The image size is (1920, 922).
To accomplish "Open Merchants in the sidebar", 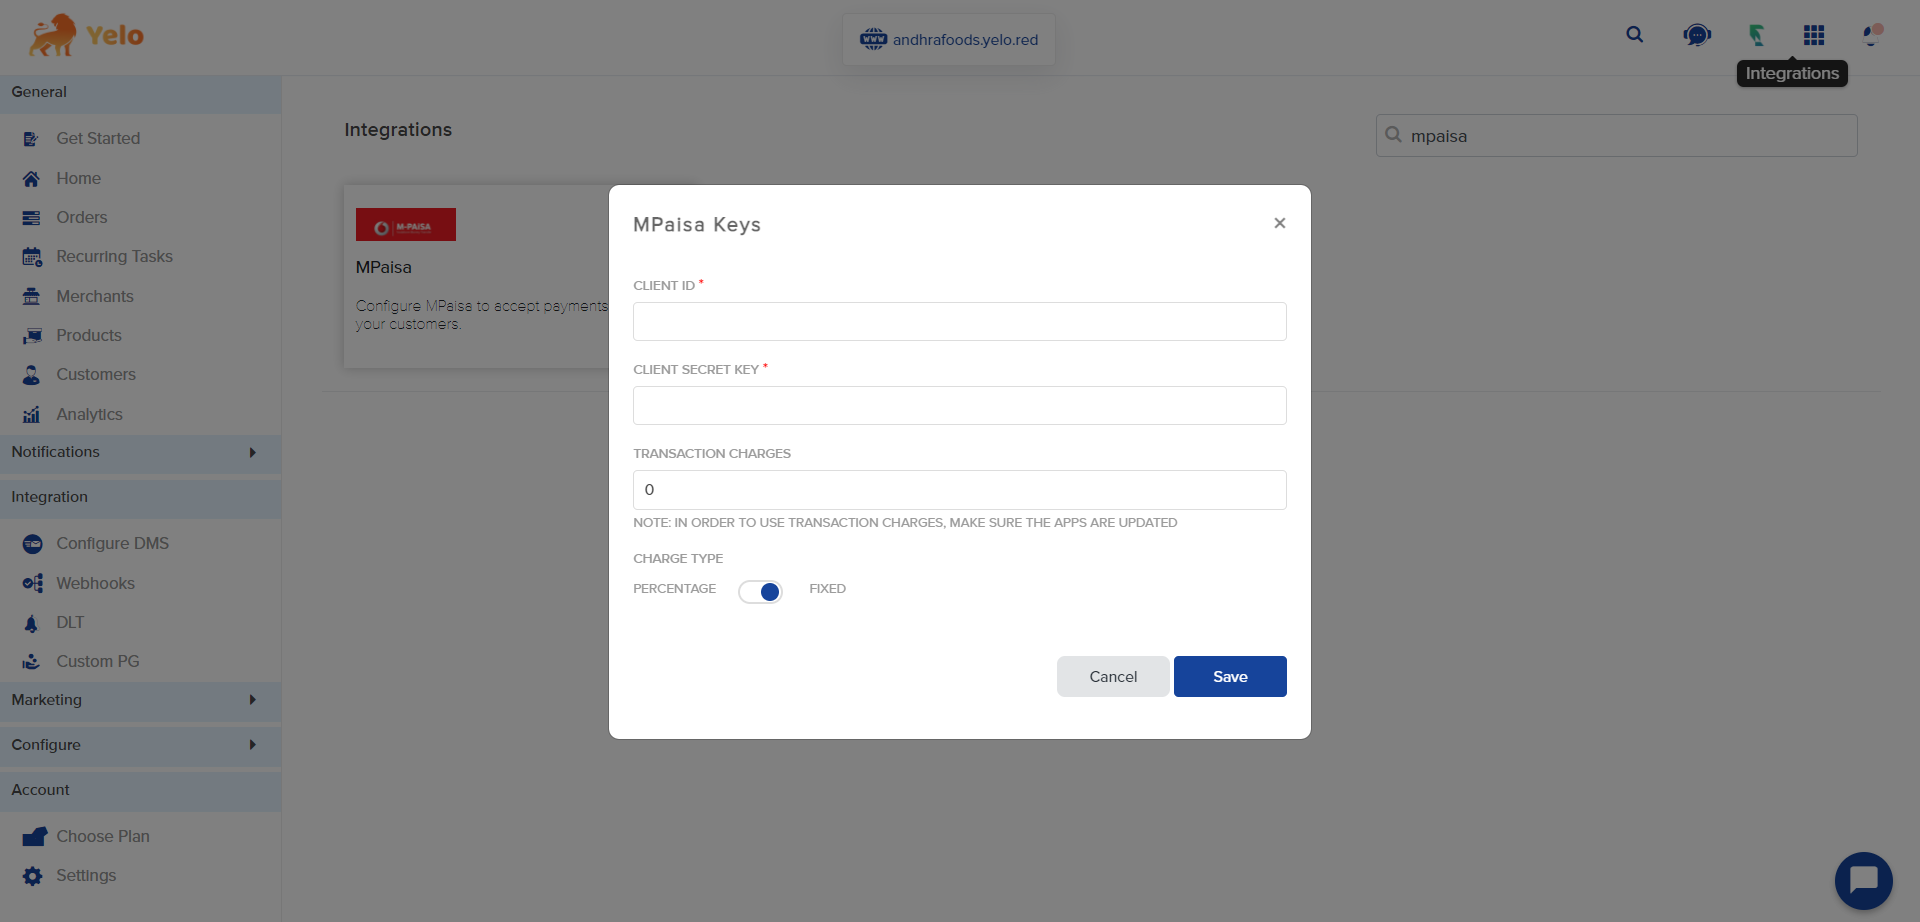I will [x=95, y=297].
